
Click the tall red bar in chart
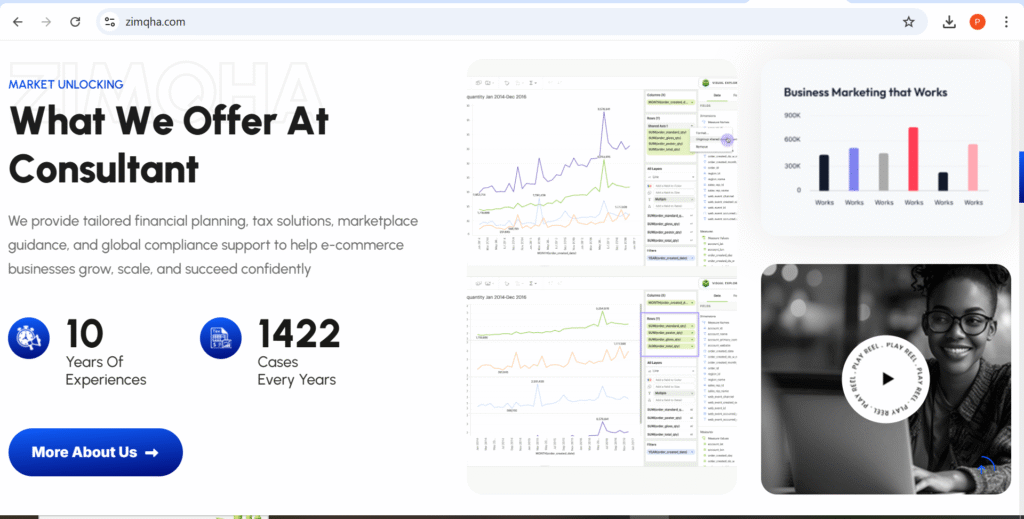point(913,158)
